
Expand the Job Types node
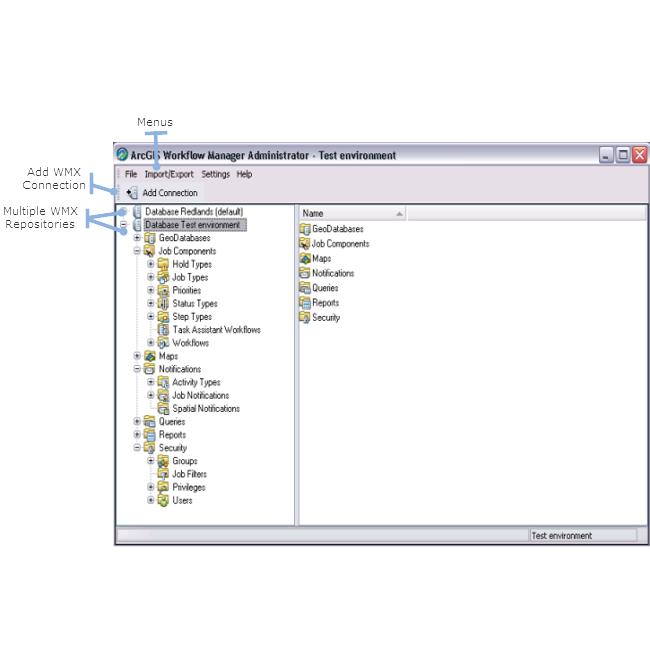tap(151, 277)
